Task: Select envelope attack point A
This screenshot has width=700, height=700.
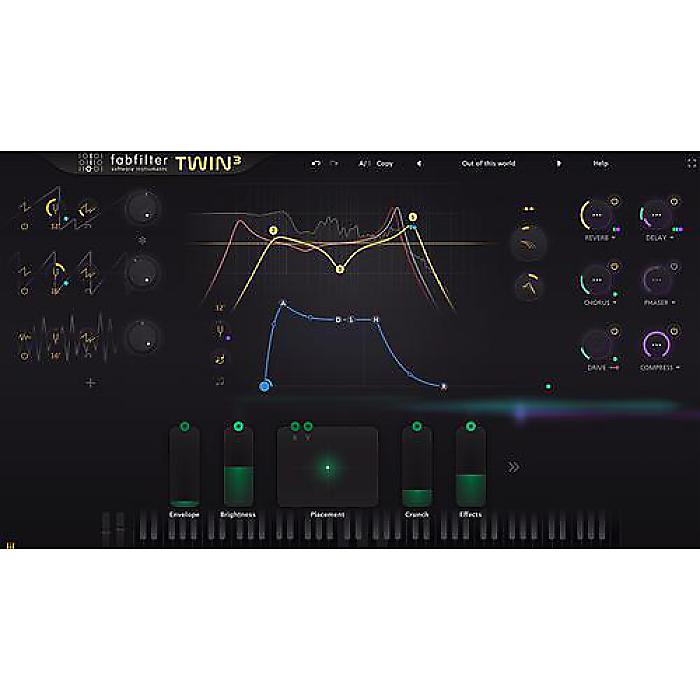Action: click(283, 304)
